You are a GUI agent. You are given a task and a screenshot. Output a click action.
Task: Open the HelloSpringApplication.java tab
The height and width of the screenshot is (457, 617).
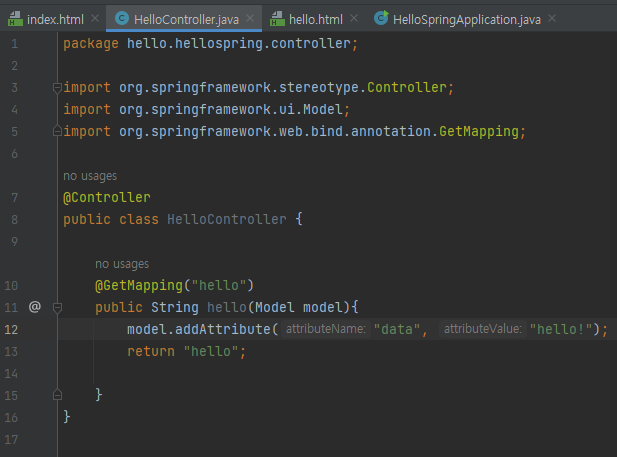tap(467, 19)
